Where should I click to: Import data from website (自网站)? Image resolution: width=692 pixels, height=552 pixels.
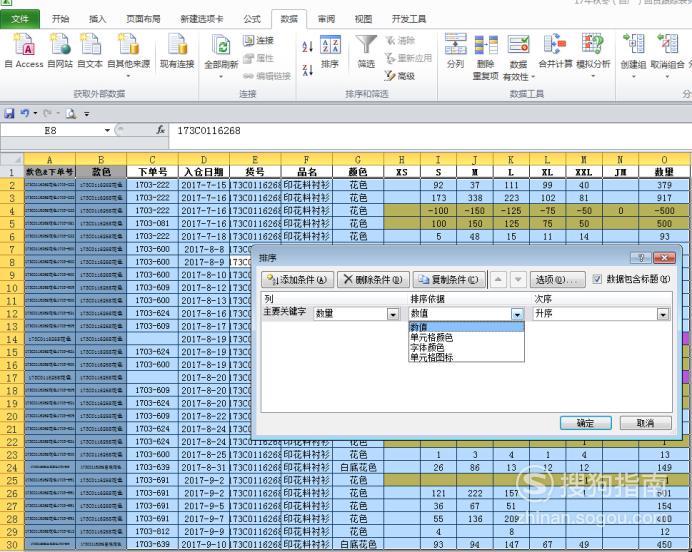tap(60, 50)
